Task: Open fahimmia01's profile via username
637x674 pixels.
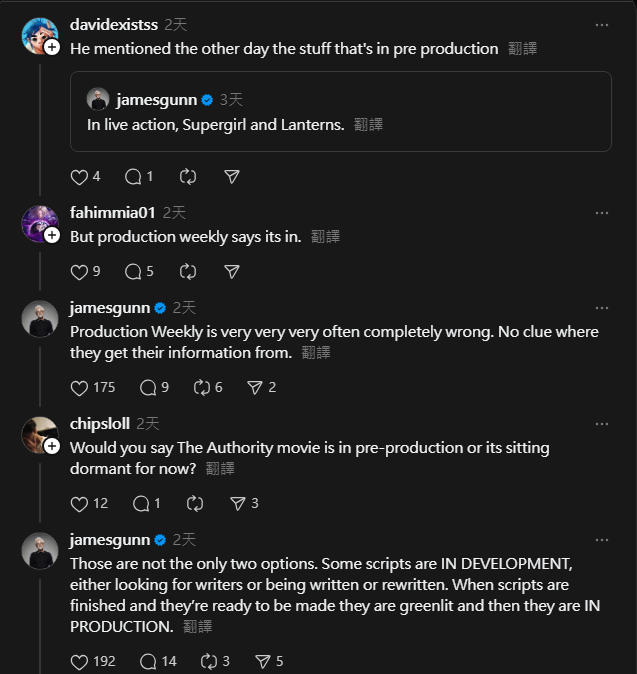Action: [112, 212]
